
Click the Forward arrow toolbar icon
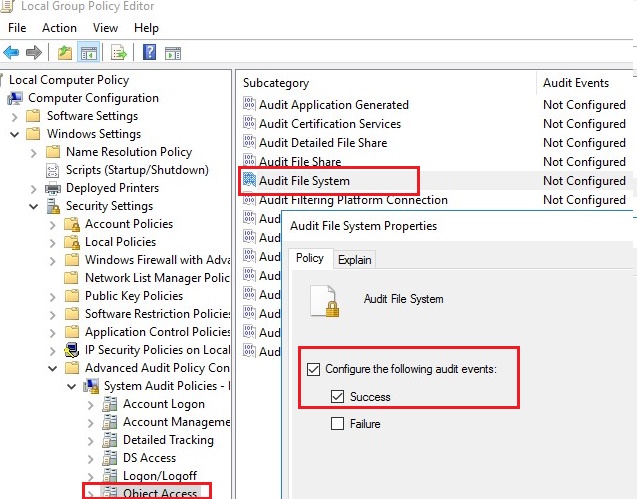34,52
